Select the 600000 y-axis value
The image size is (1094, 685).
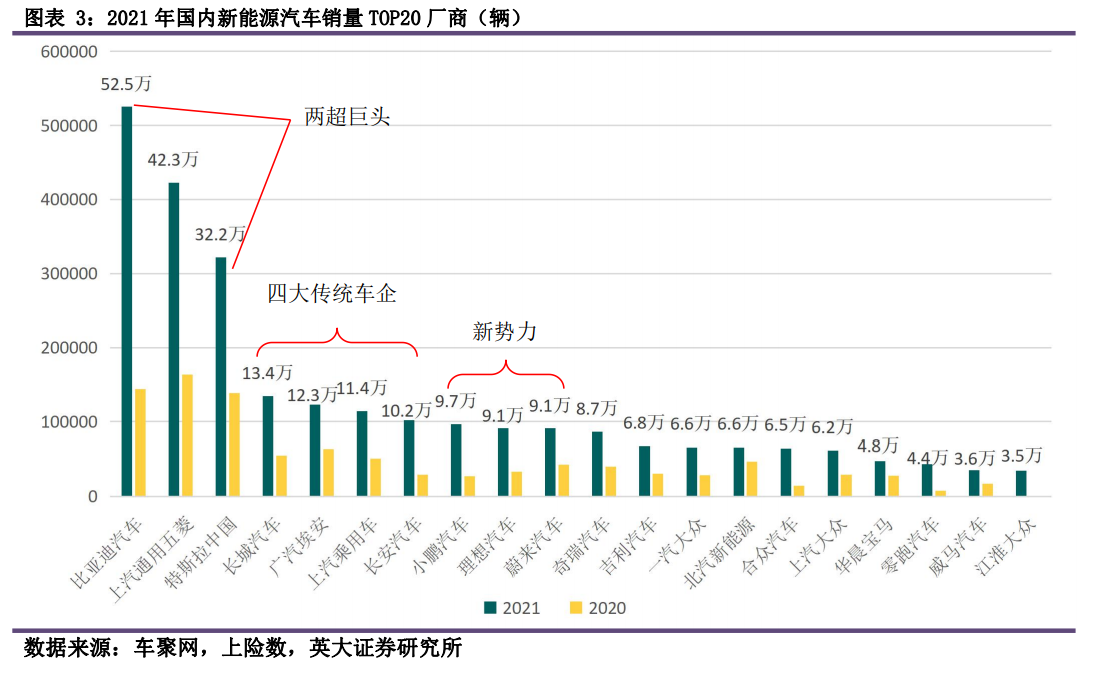point(69,52)
